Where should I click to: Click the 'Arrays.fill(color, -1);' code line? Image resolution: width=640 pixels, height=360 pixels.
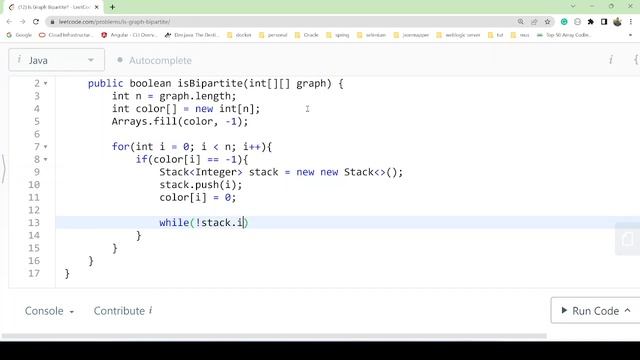tap(180, 121)
